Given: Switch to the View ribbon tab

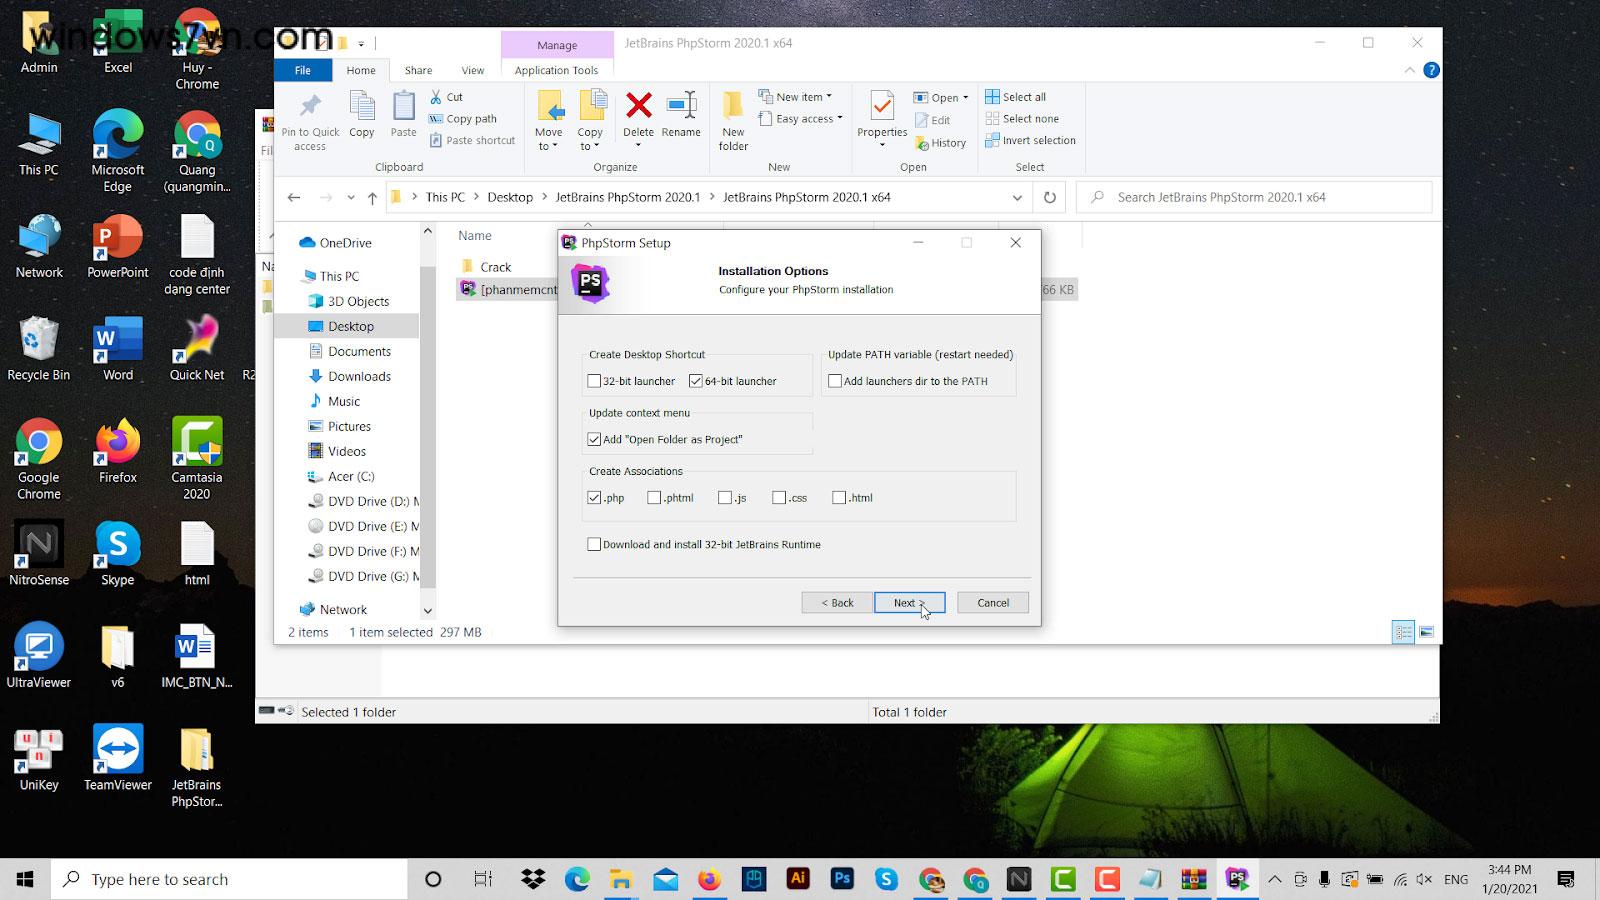Looking at the screenshot, I should pos(472,70).
